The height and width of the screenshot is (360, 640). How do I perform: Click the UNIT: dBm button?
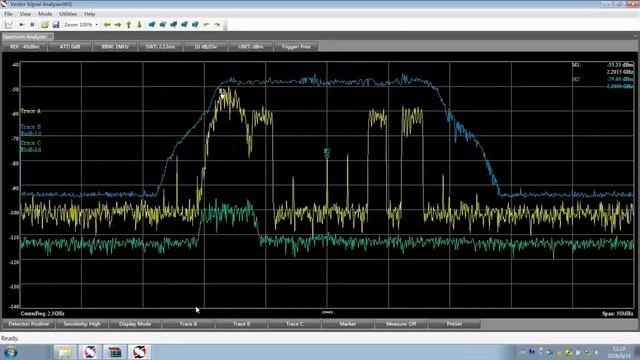tap(251, 47)
